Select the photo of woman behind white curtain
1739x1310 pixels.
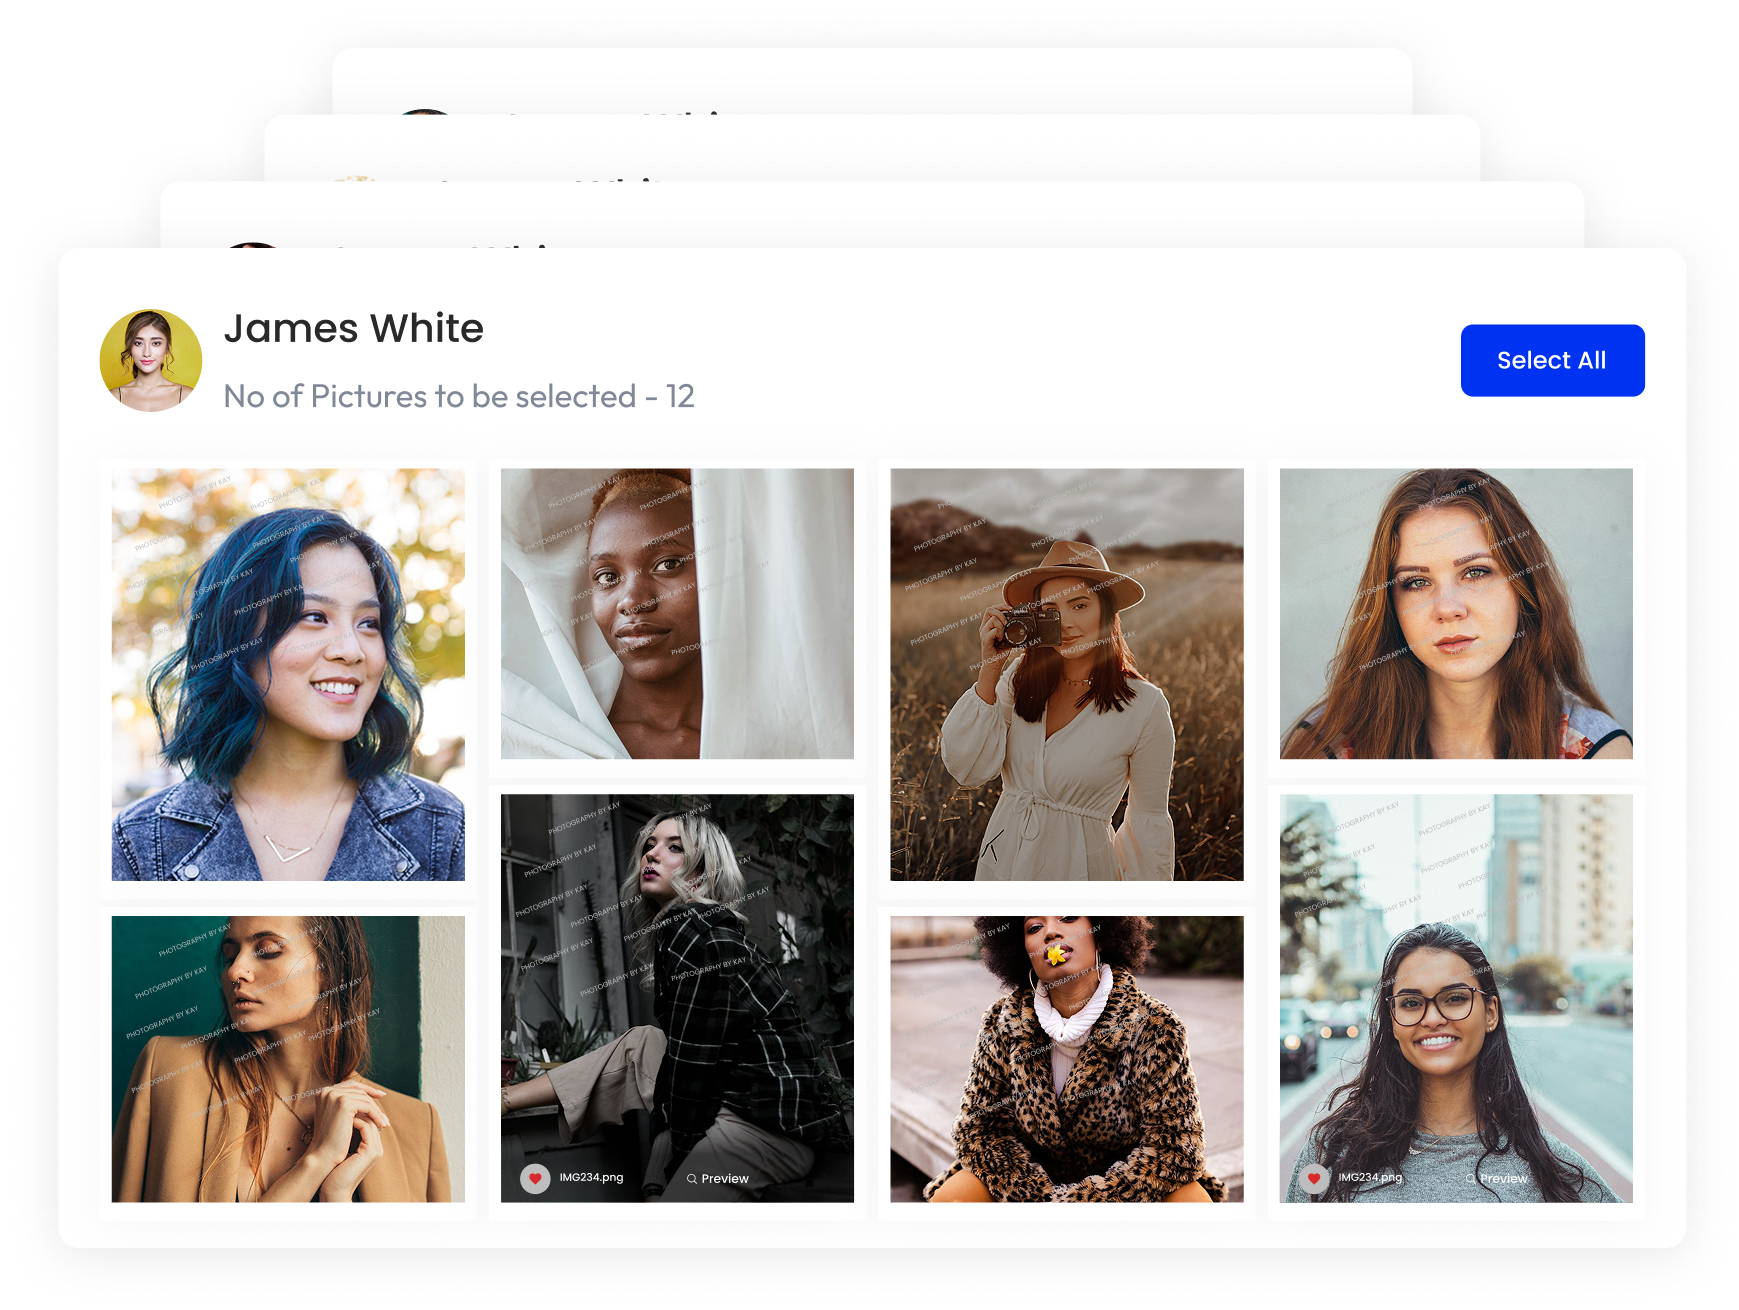pyautogui.click(x=677, y=613)
